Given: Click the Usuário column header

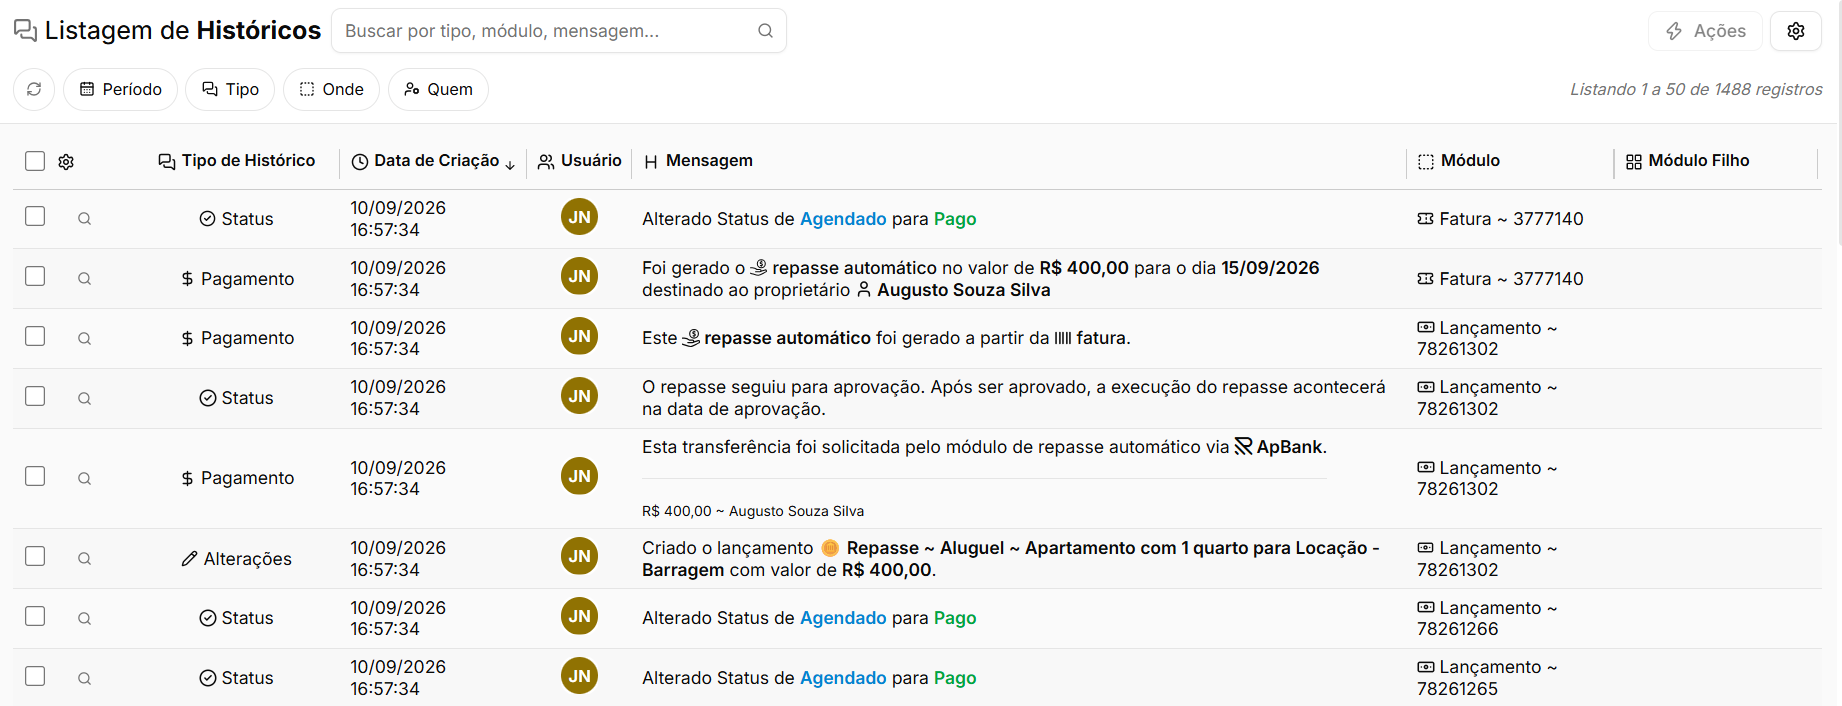Looking at the screenshot, I should click(580, 161).
